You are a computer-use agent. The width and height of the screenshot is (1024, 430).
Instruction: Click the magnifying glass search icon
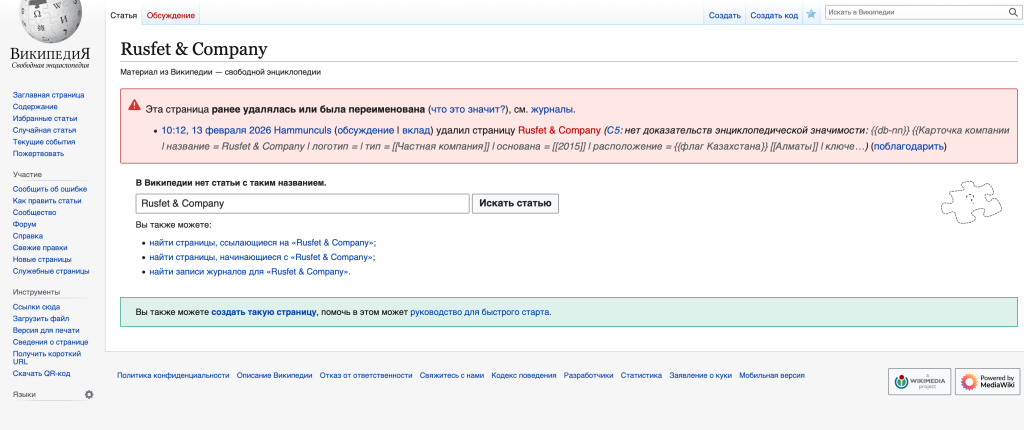click(1012, 12)
